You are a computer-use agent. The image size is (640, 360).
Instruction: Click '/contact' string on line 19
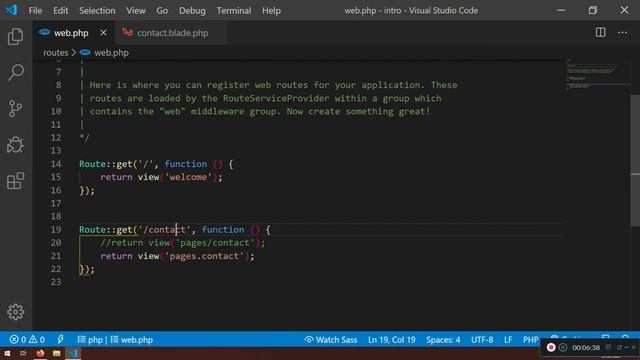tap(164, 229)
